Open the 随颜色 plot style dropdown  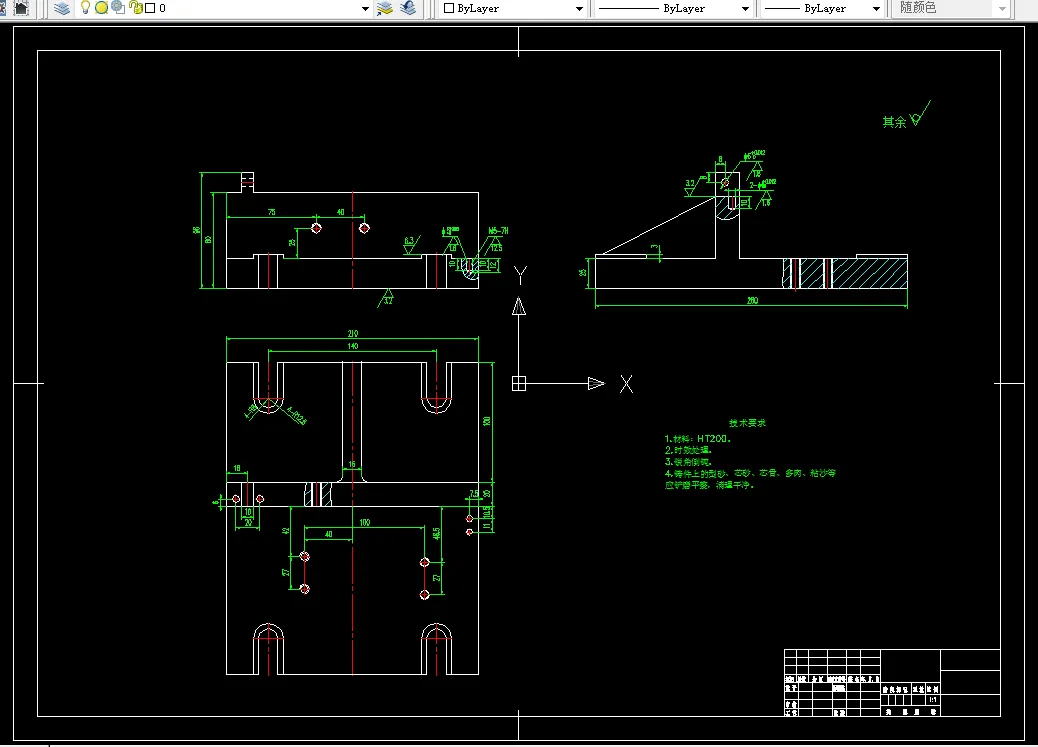coord(1002,9)
